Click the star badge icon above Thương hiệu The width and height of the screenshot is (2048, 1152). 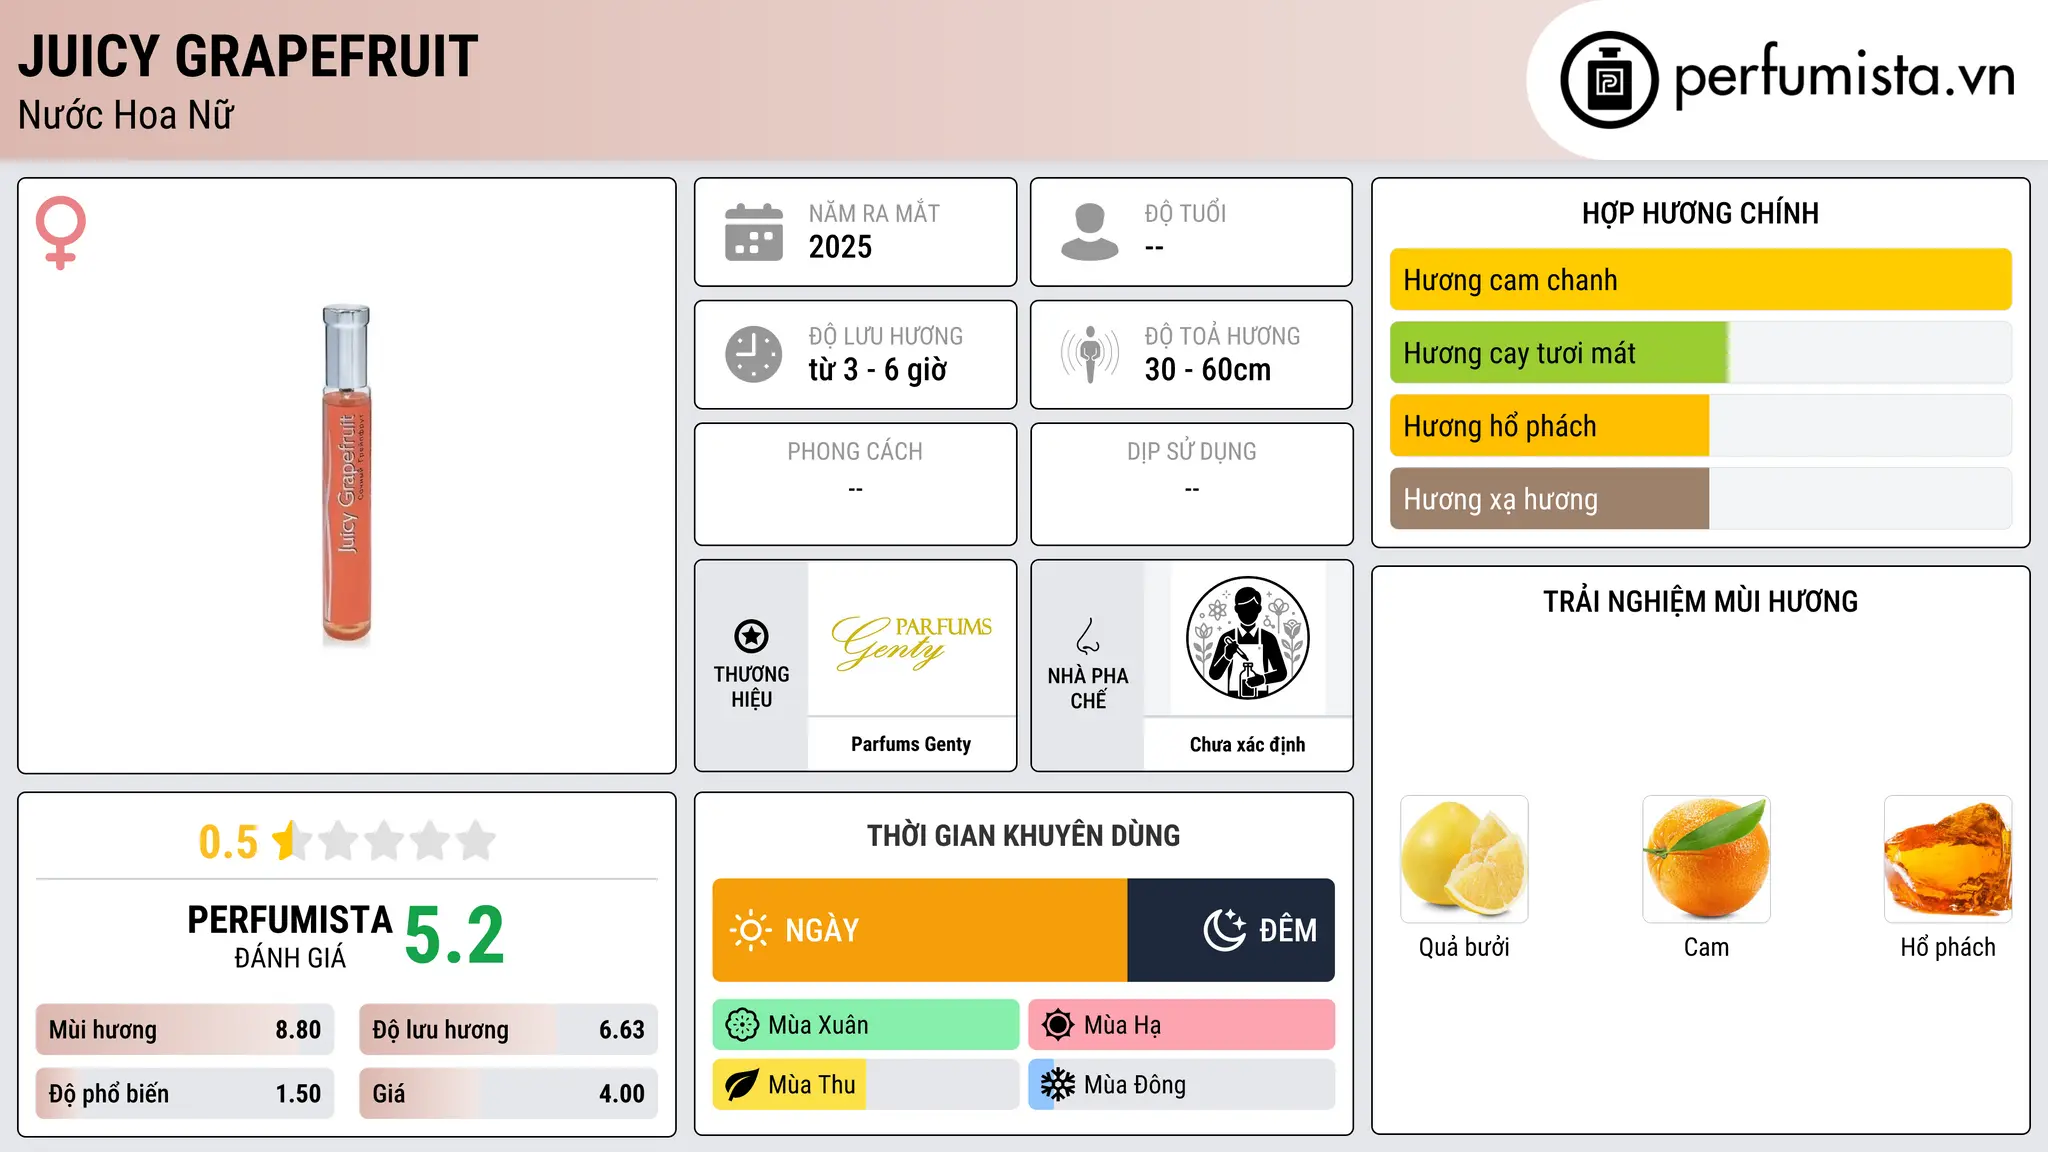point(751,636)
